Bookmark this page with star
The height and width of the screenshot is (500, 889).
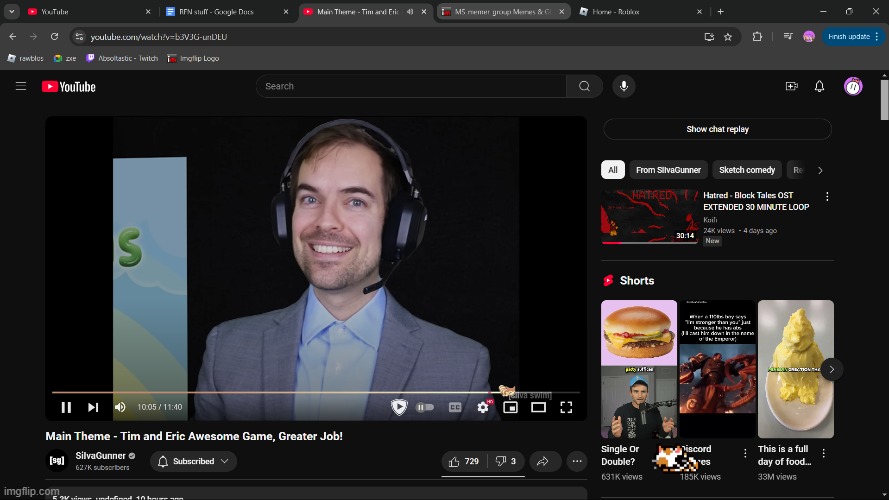728,37
